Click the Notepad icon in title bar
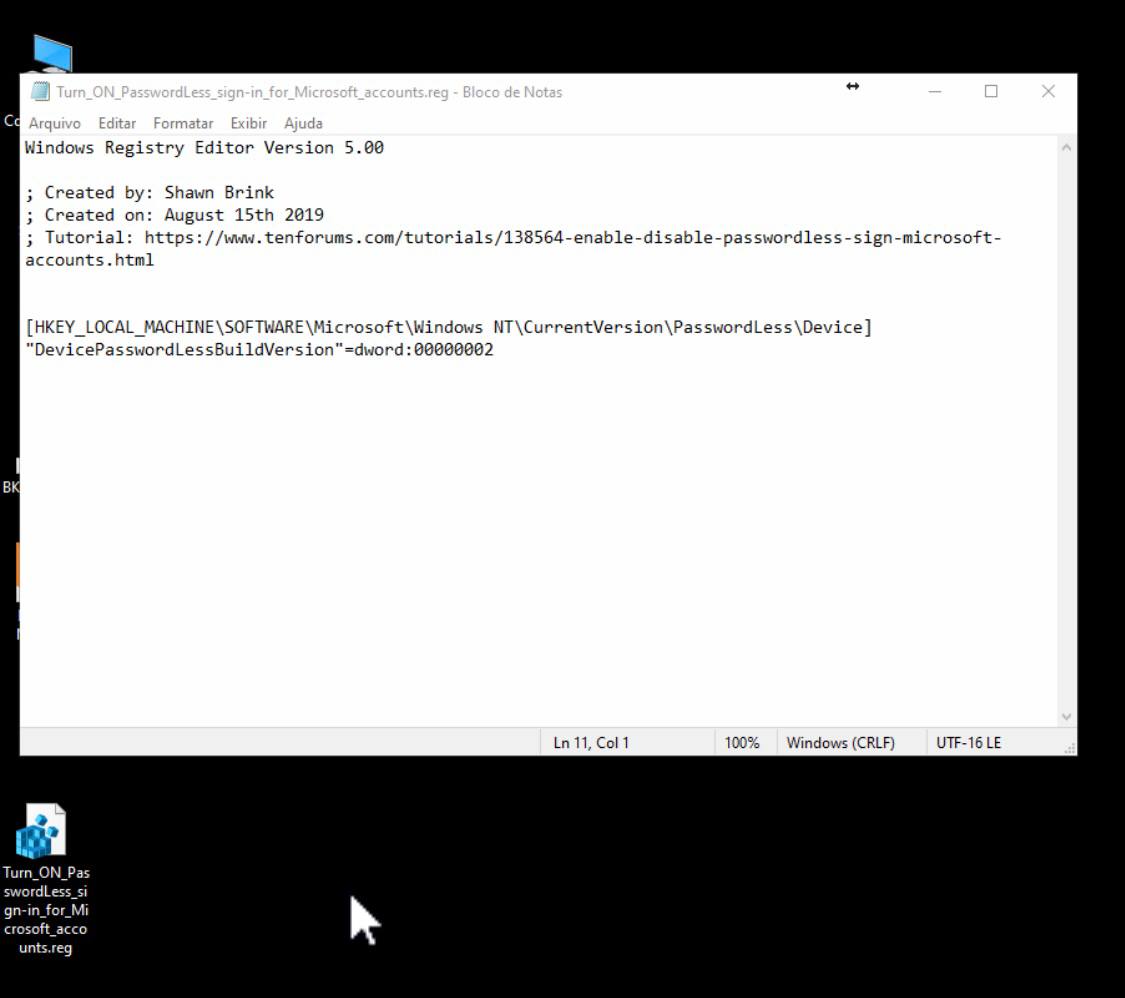 point(40,92)
